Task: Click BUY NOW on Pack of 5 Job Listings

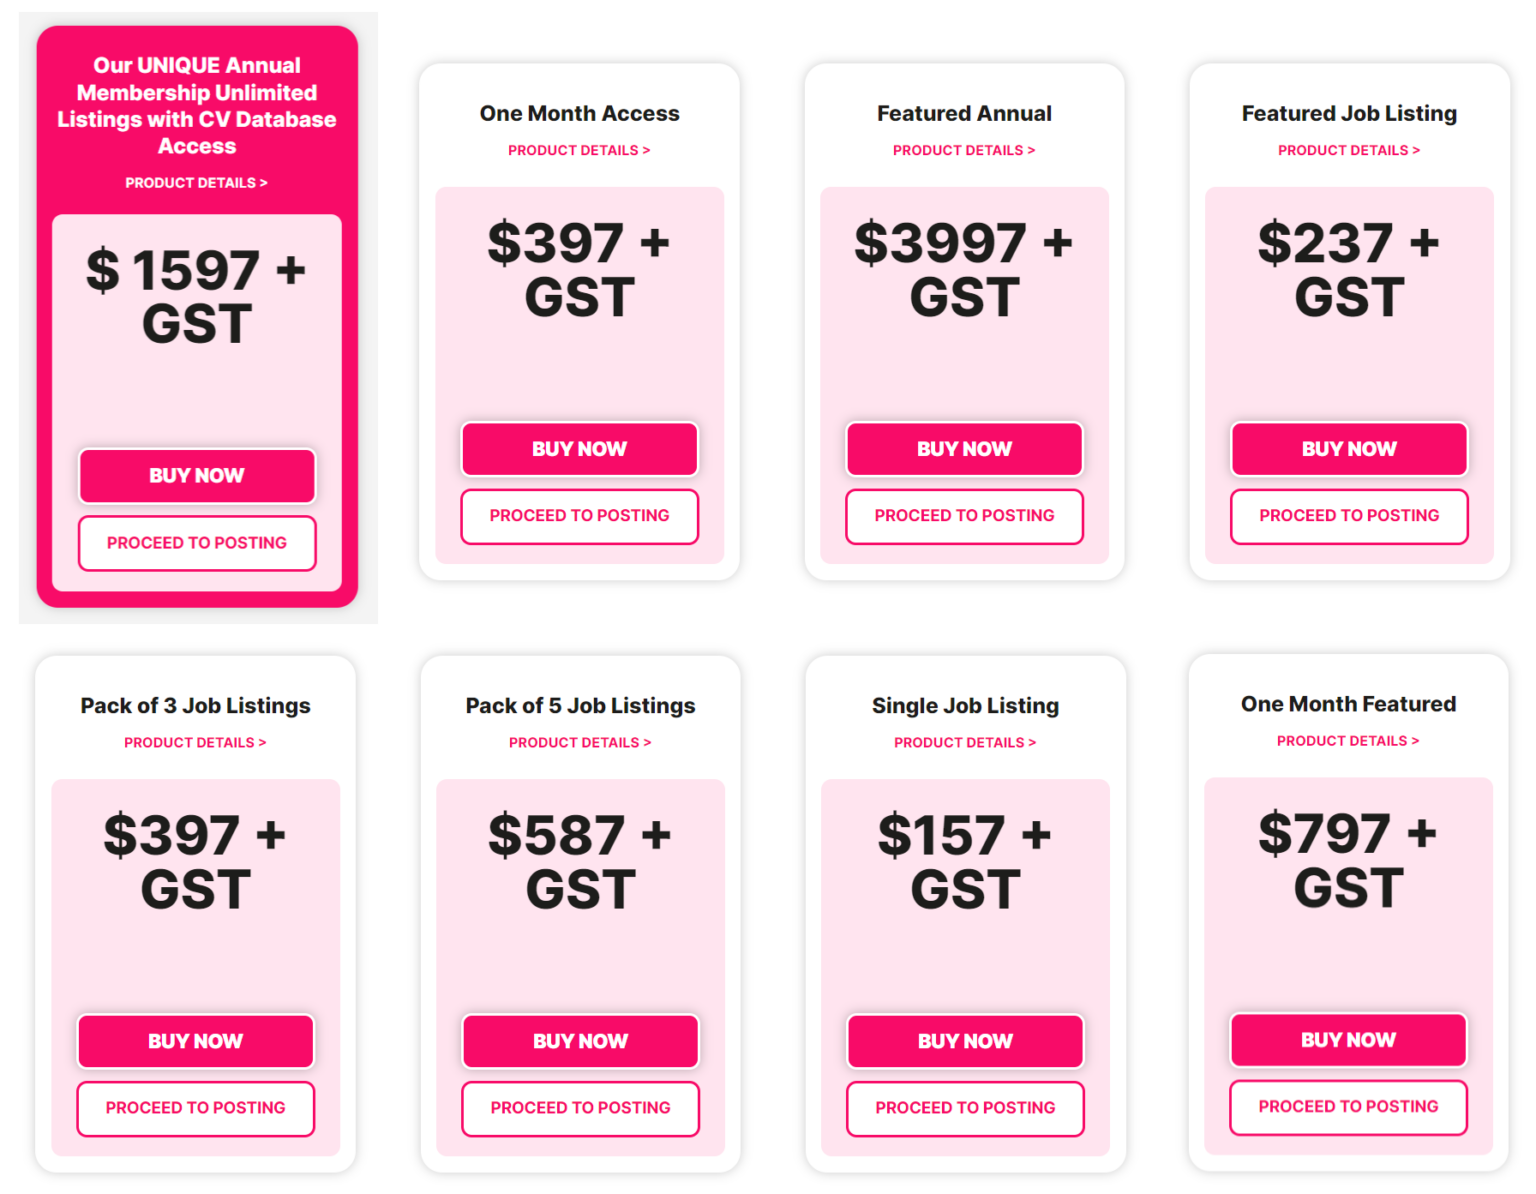Action: [x=579, y=1041]
